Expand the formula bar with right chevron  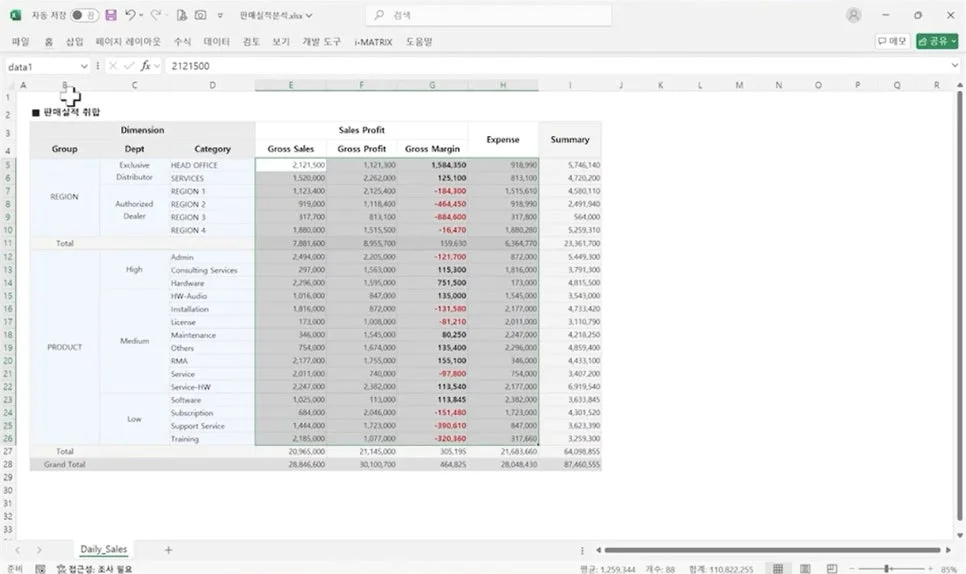click(955, 66)
